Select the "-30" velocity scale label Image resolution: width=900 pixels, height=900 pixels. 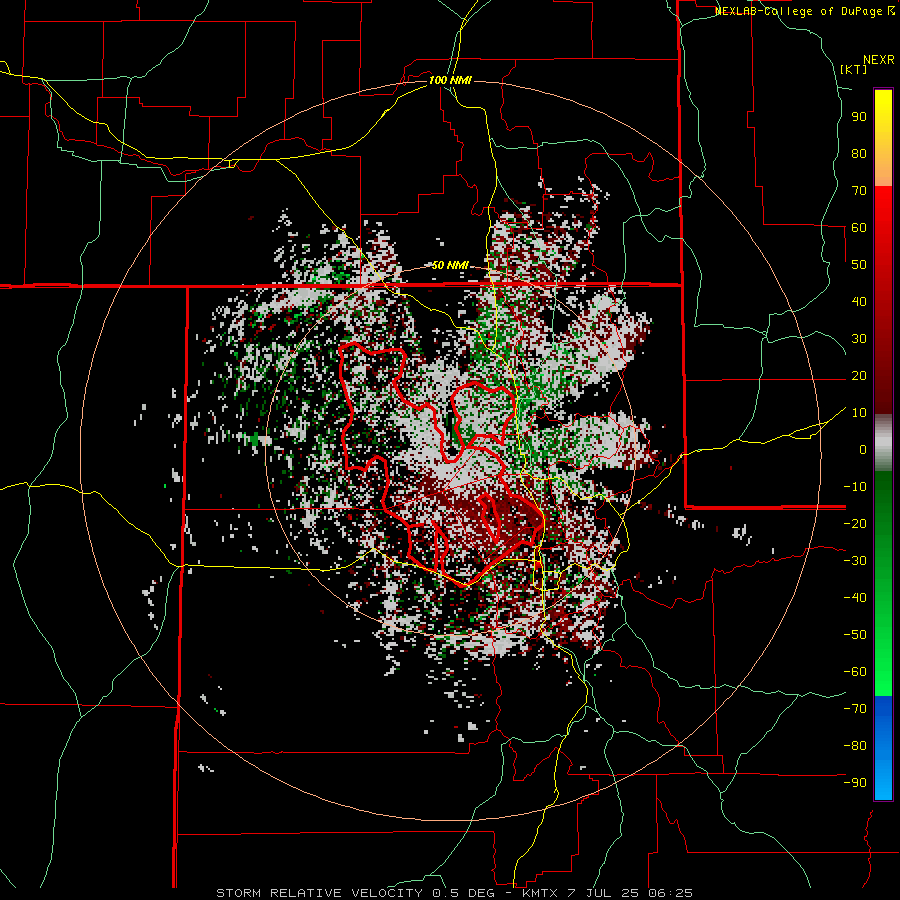click(855, 561)
